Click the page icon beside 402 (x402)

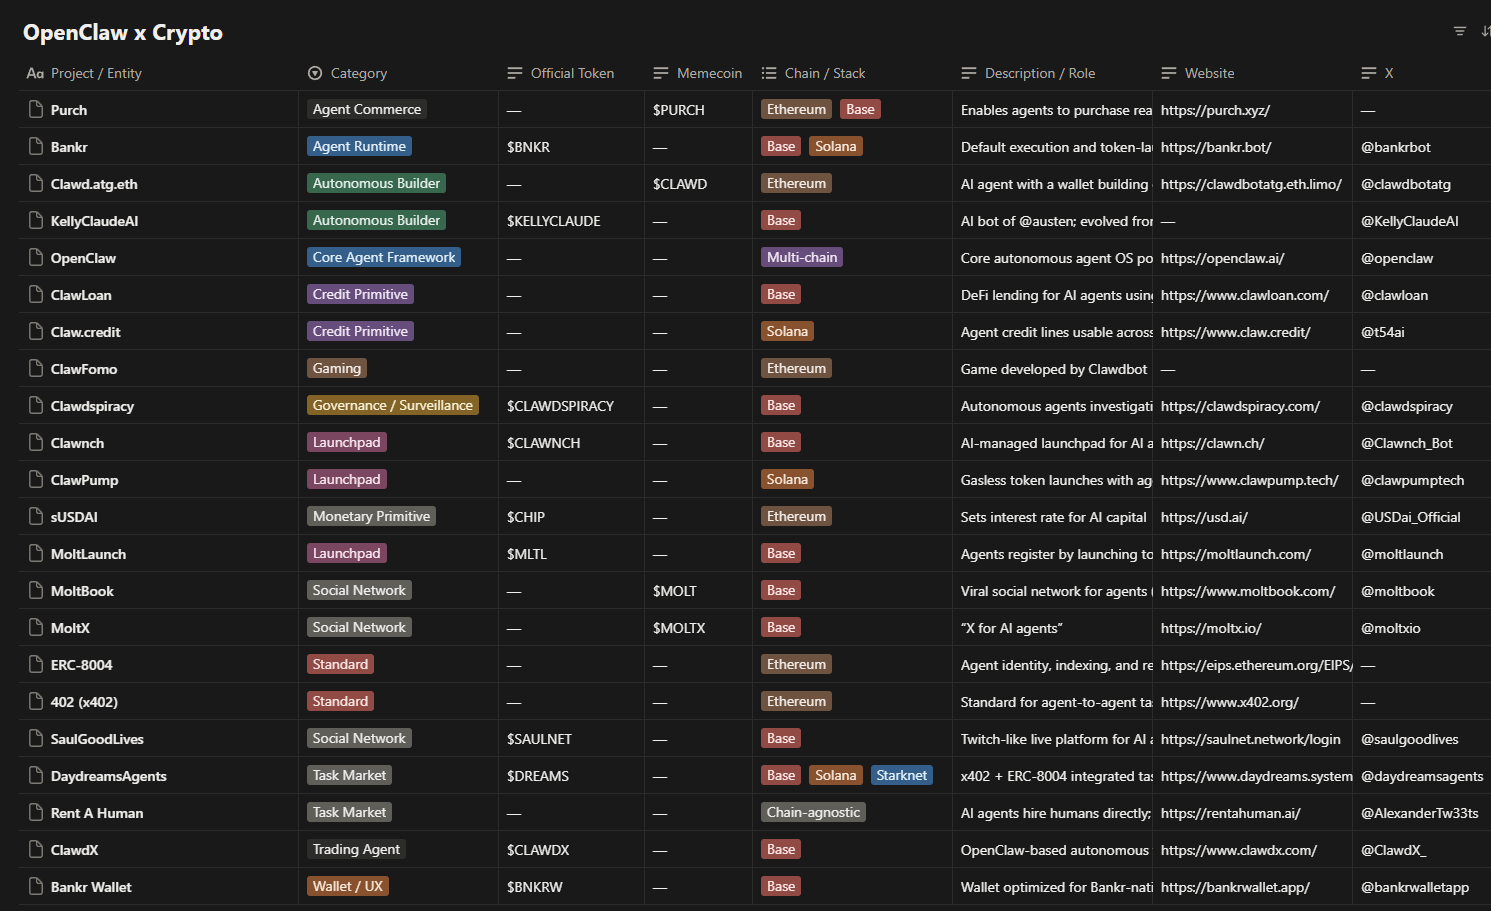pos(36,701)
